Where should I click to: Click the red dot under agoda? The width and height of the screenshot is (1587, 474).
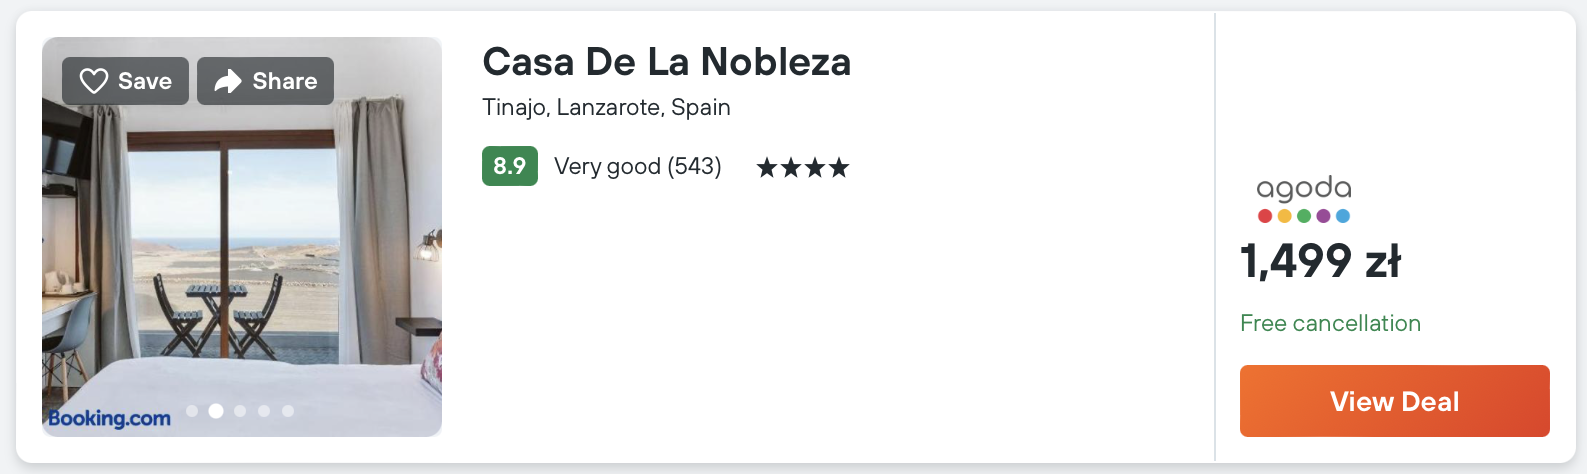pyautogui.click(x=1265, y=216)
